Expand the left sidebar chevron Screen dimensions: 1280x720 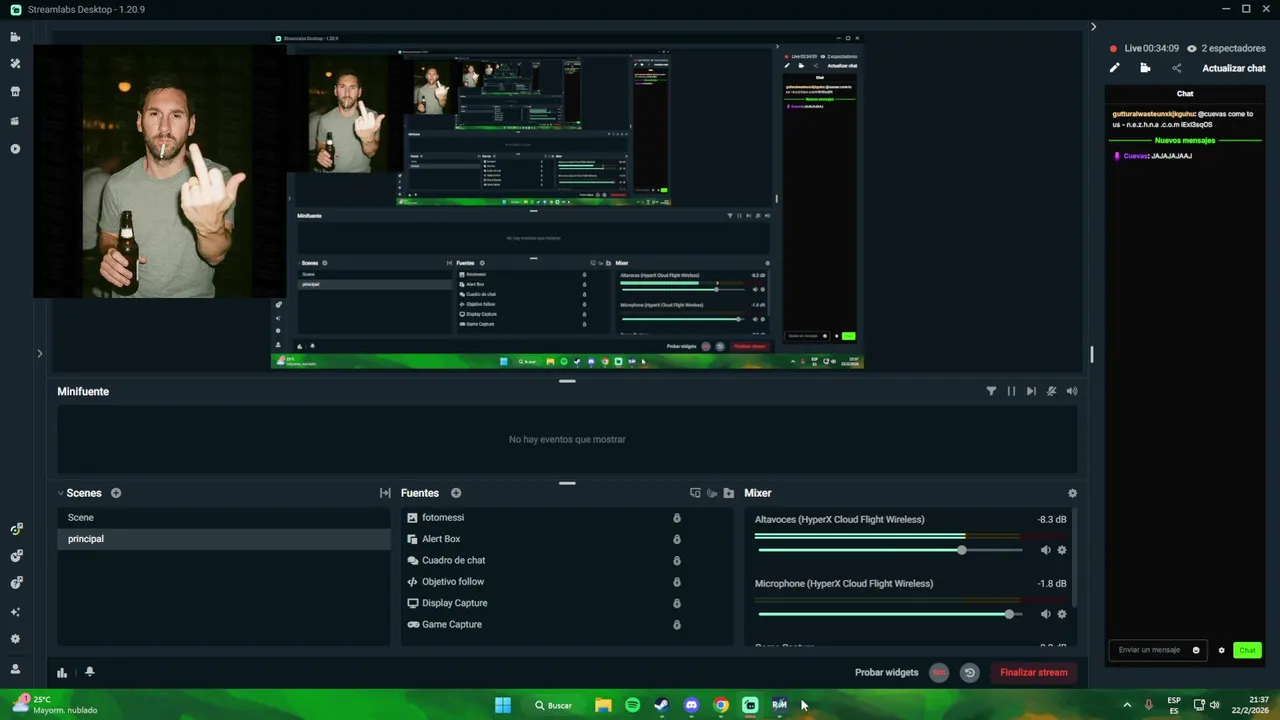click(40, 353)
